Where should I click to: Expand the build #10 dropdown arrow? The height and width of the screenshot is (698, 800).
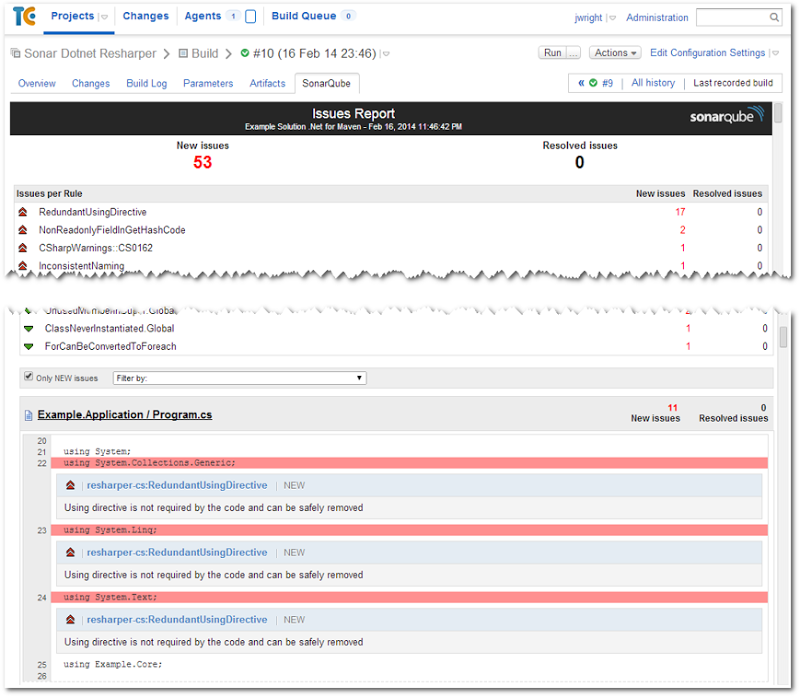(386, 54)
